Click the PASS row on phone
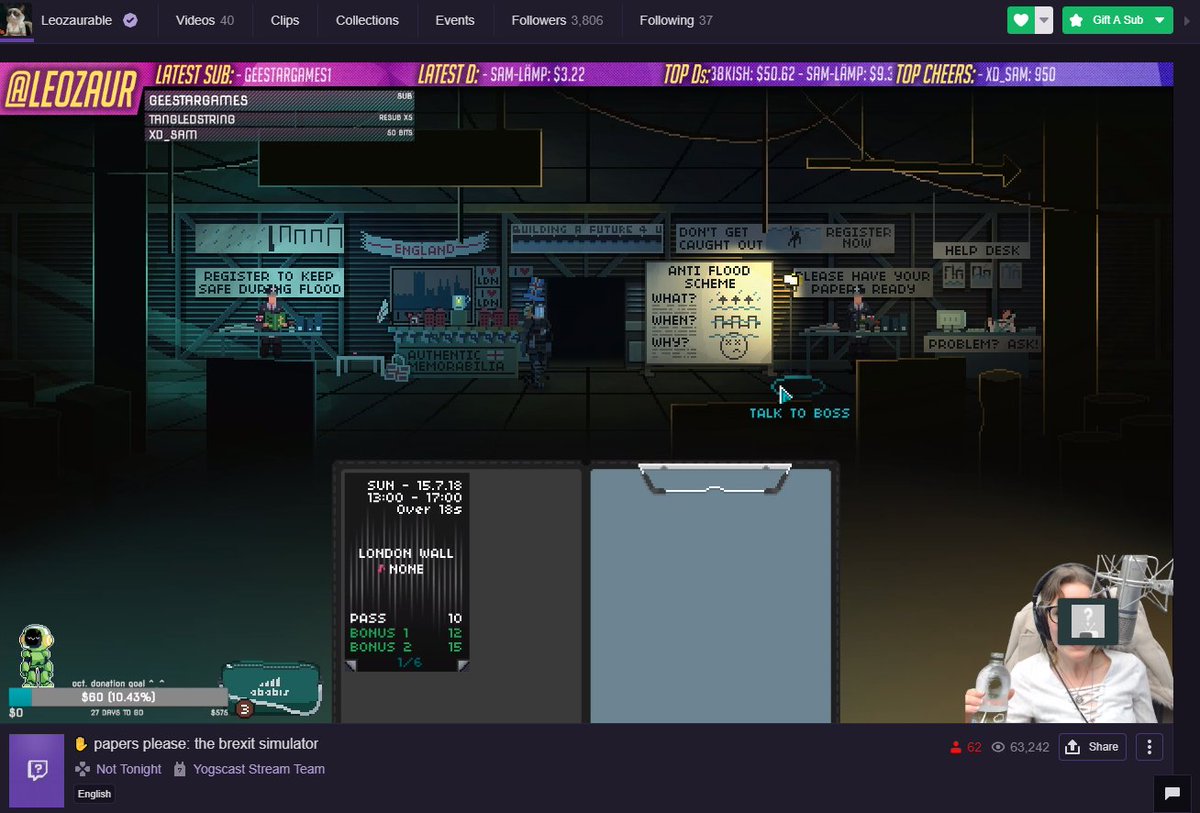The image size is (1200, 813). coord(405,618)
